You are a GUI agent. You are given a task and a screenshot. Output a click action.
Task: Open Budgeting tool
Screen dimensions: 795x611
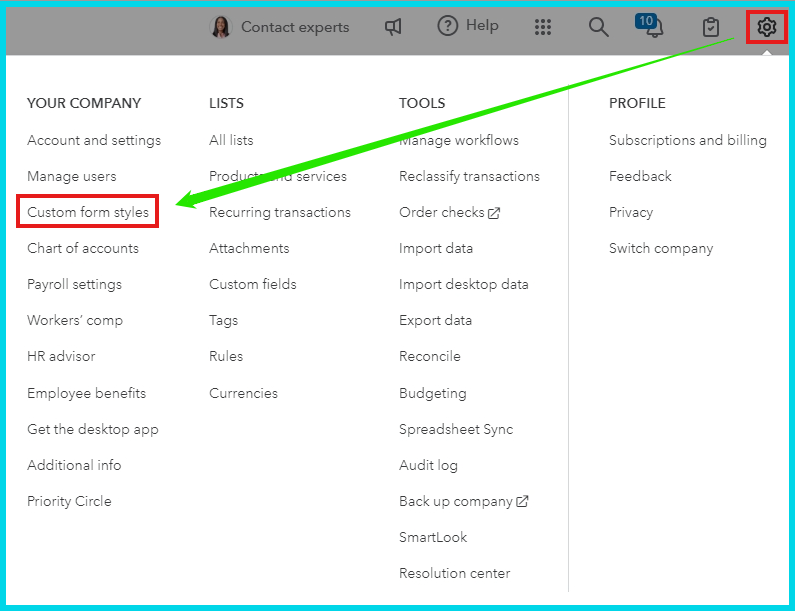click(433, 393)
